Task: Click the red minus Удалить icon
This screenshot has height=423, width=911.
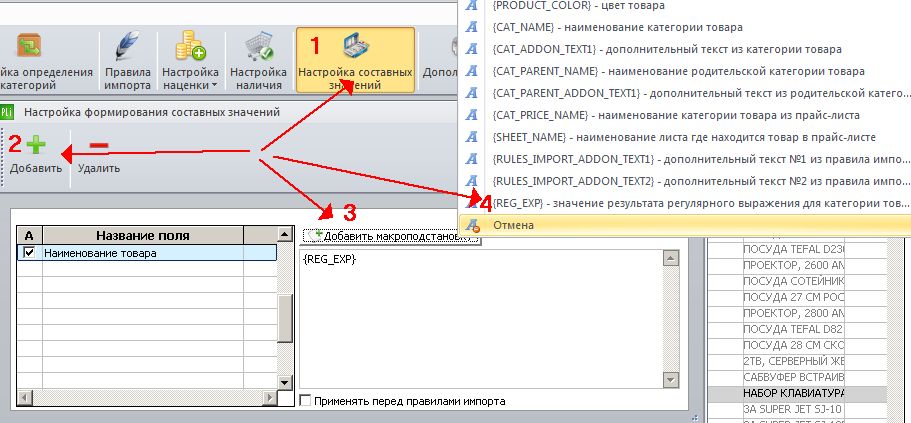Action: tap(99, 145)
